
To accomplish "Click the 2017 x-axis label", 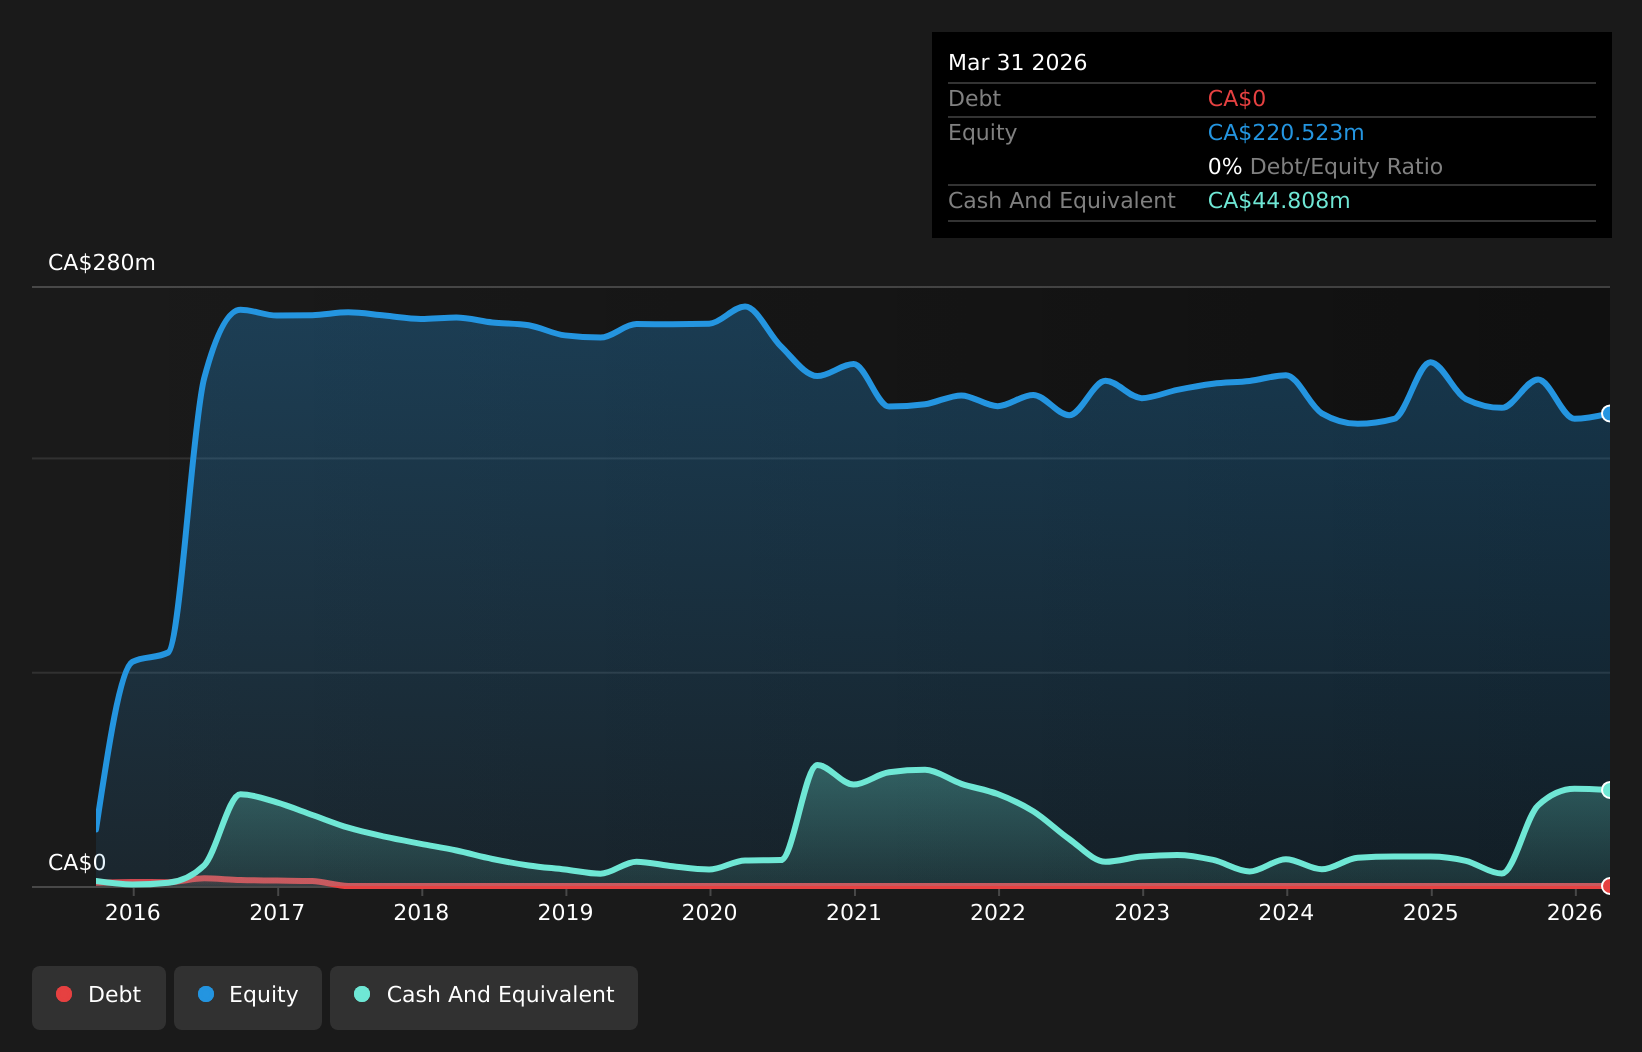I will [277, 912].
